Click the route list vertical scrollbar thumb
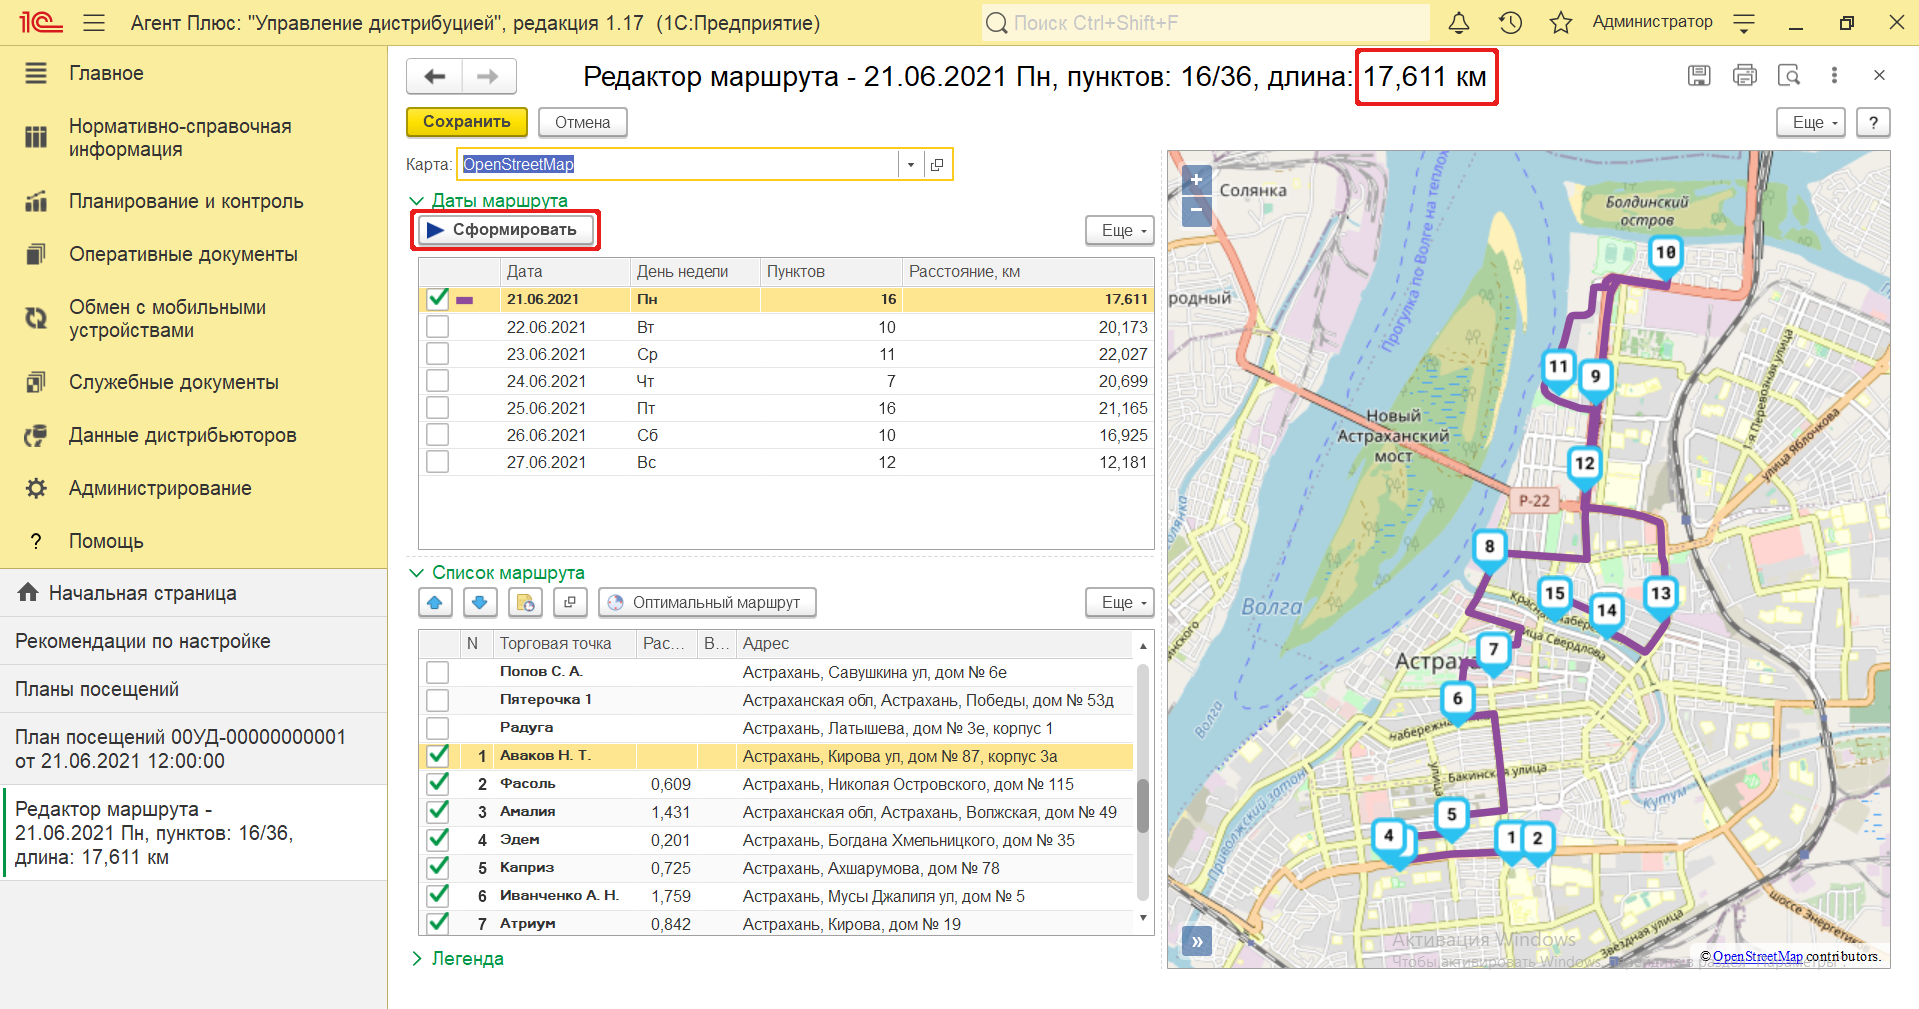The image size is (1919, 1009). [x=1142, y=805]
